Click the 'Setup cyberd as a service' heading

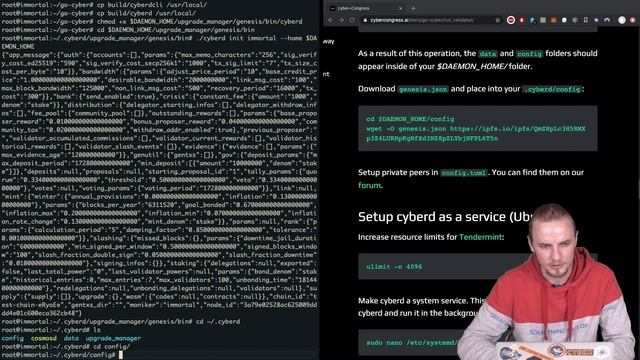click(x=445, y=217)
